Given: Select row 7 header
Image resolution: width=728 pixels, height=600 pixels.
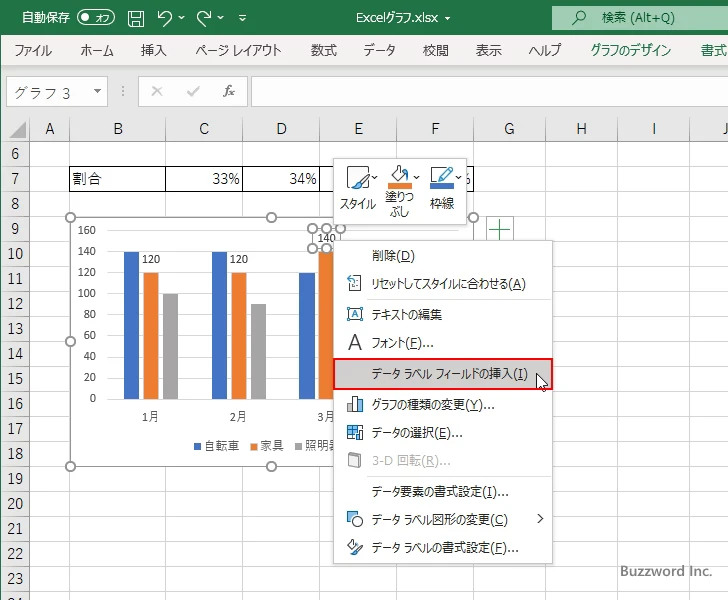Looking at the screenshot, I should coord(15,179).
